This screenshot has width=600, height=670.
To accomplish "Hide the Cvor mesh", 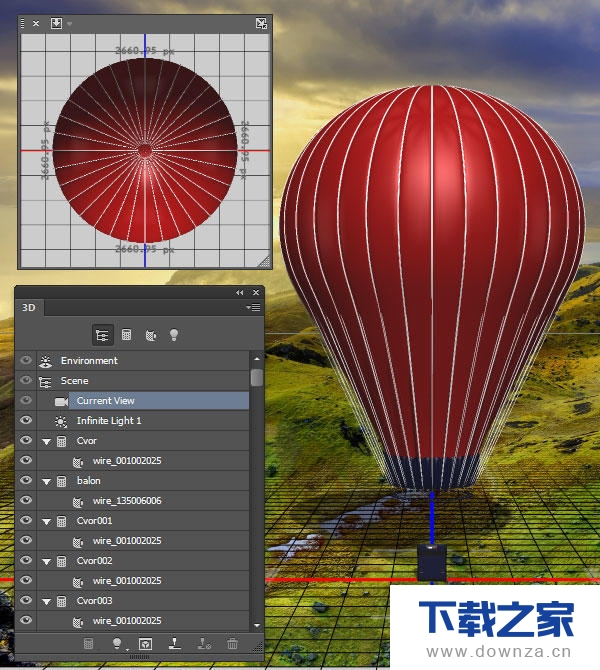I will coord(26,440).
